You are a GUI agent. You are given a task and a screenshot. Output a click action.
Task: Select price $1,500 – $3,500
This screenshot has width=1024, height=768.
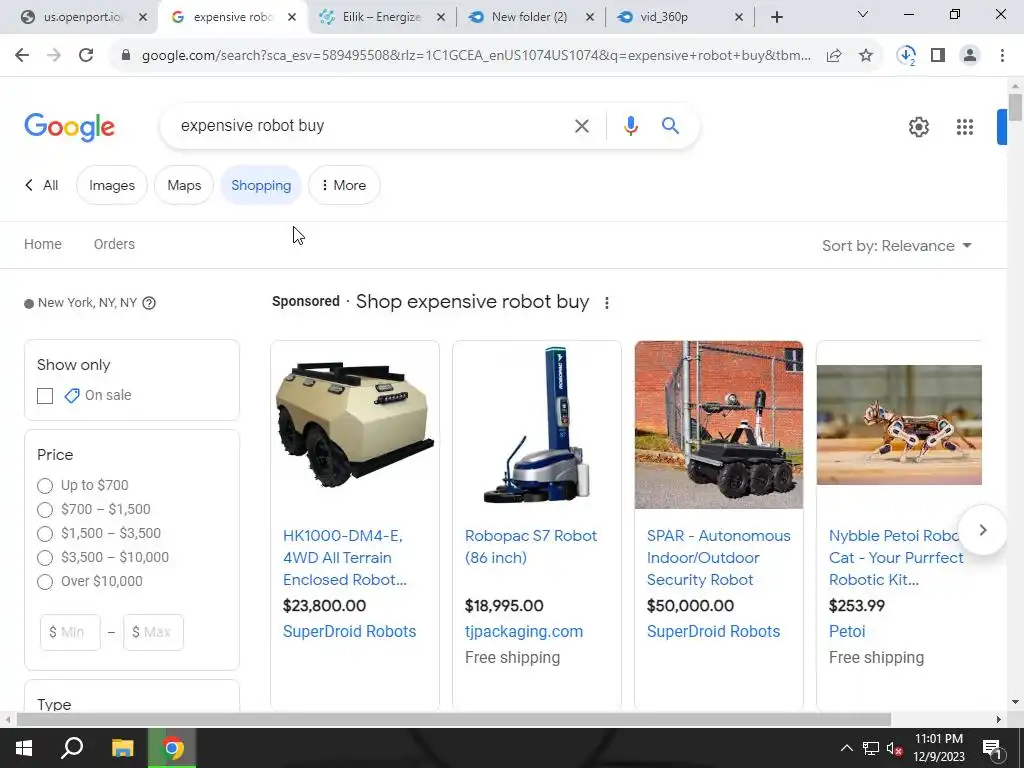[x=45, y=534]
